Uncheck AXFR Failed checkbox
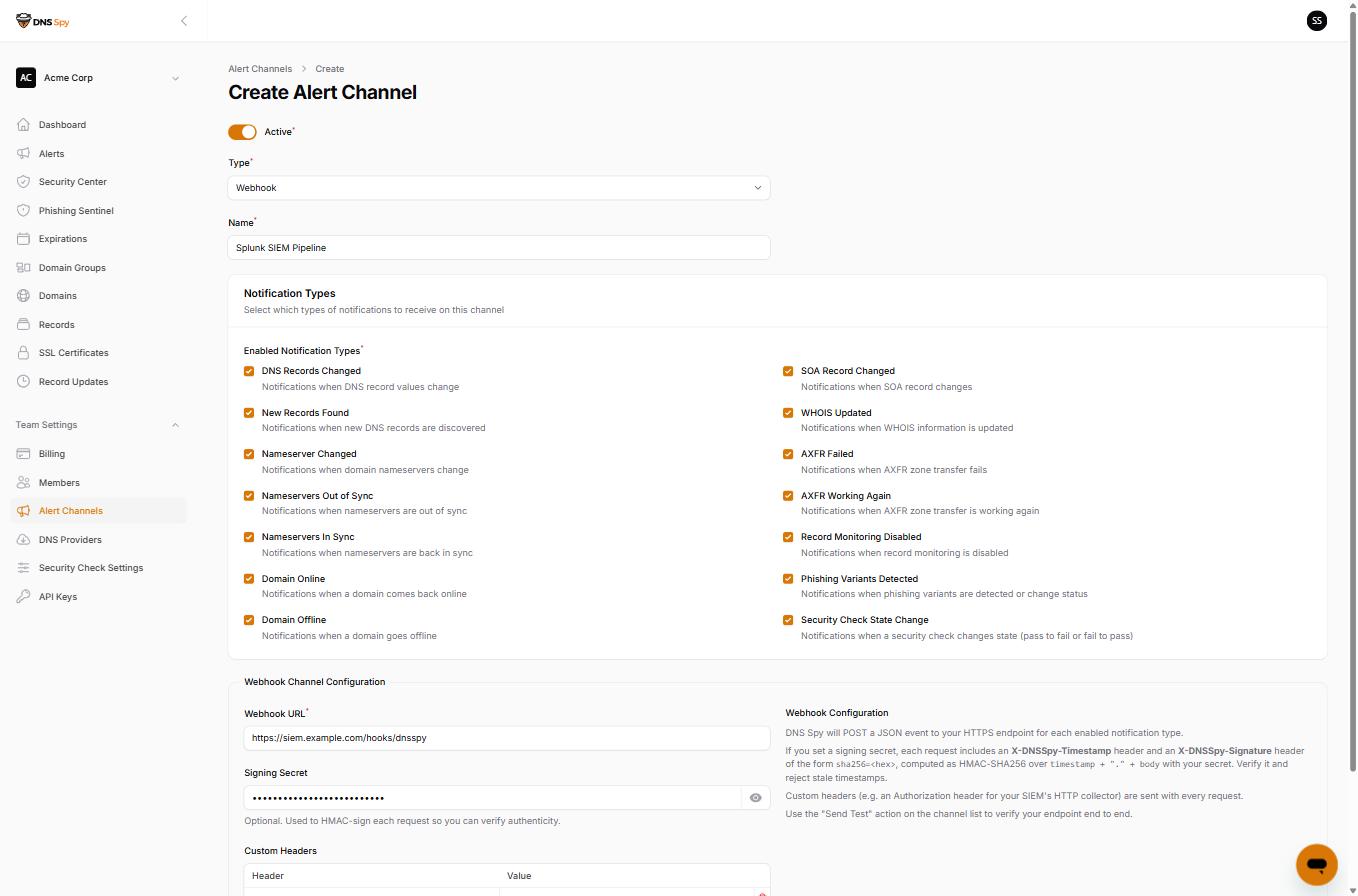This screenshot has height=896, width=1358. point(788,454)
